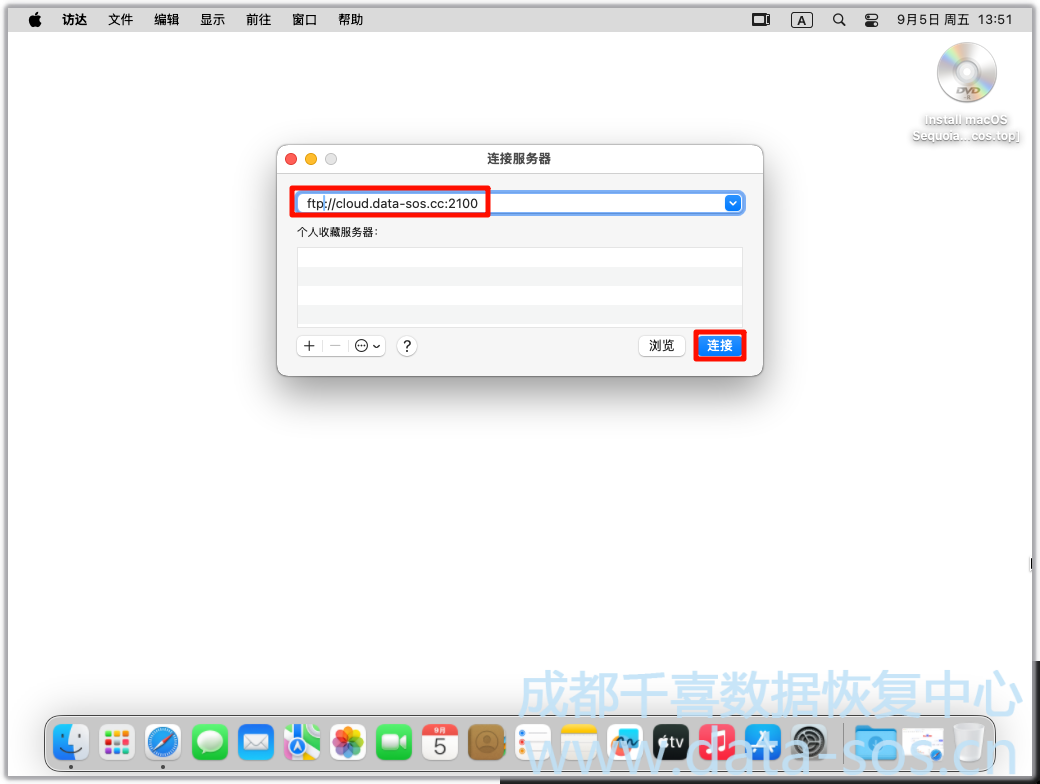Open Control Center from menu bar
Viewport: 1040px width, 784px height.
pyautogui.click(x=871, y=20)
